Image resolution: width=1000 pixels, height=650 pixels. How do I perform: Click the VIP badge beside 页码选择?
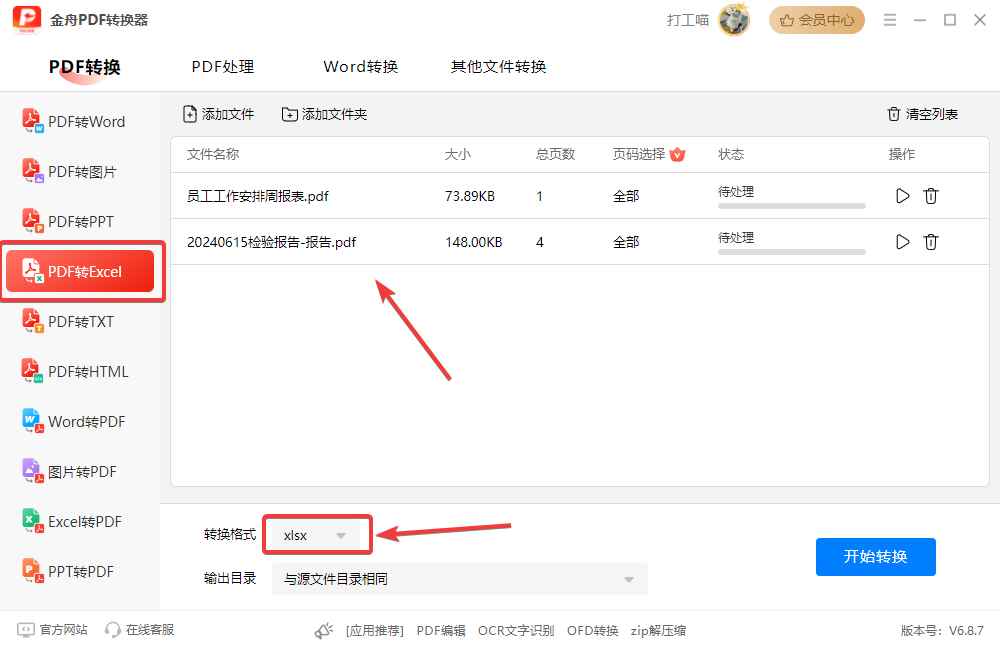[x=677, y=154]
